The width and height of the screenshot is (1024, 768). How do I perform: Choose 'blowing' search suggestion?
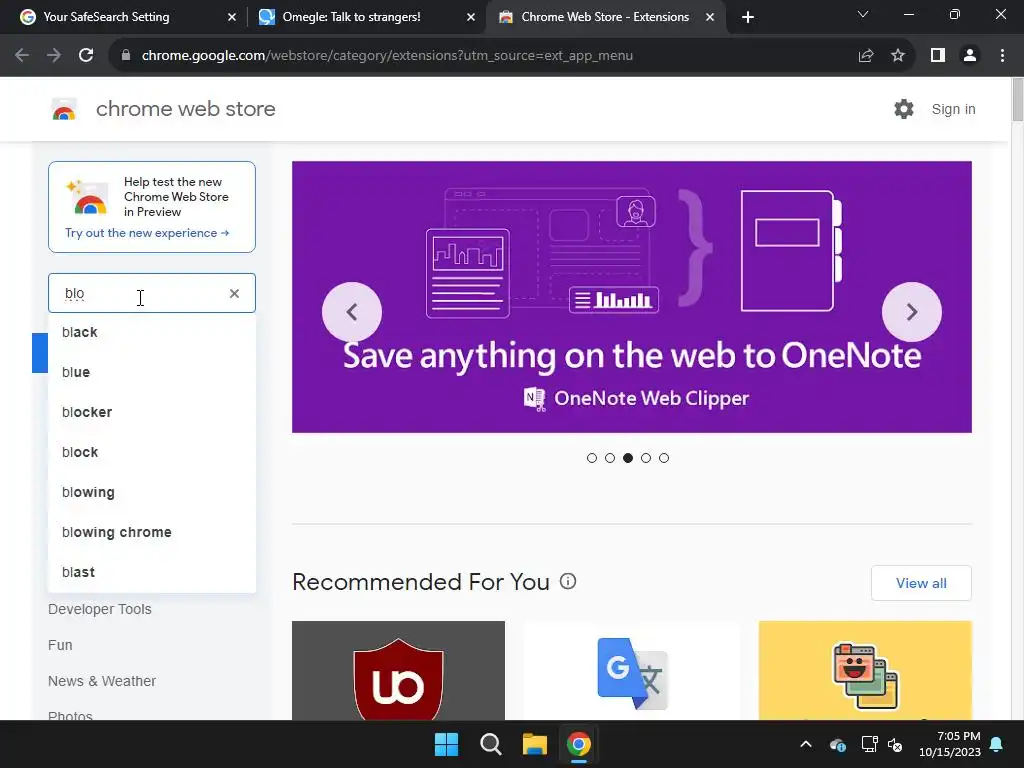[x=152, y=492]
